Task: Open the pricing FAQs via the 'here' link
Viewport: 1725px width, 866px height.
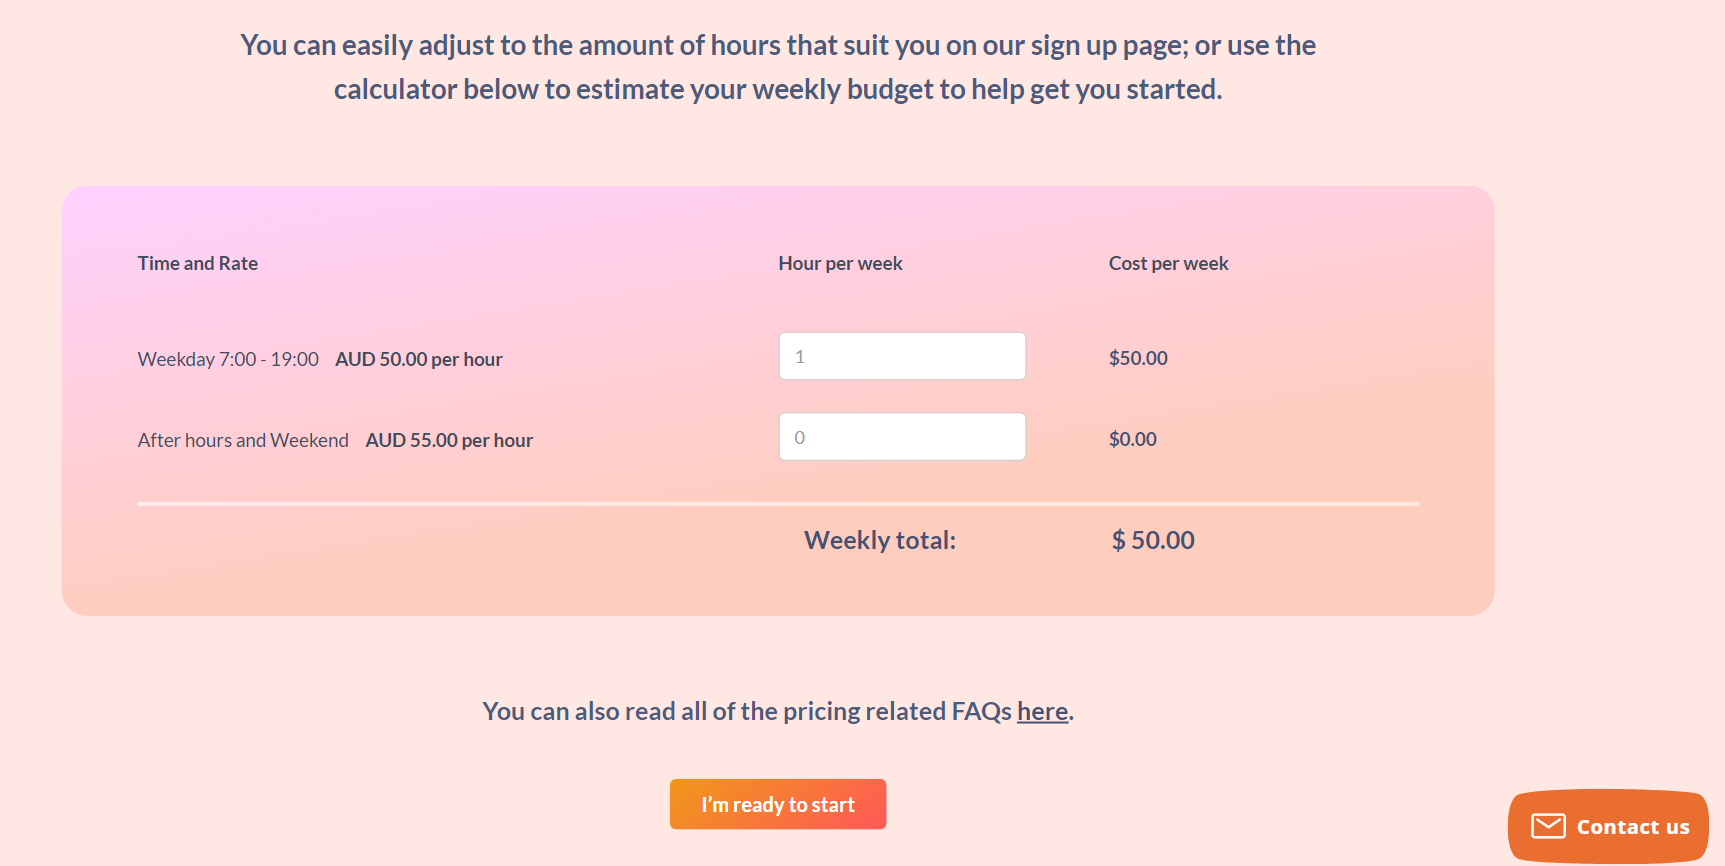Action: pyautogui.click(x=1042, y=711)
